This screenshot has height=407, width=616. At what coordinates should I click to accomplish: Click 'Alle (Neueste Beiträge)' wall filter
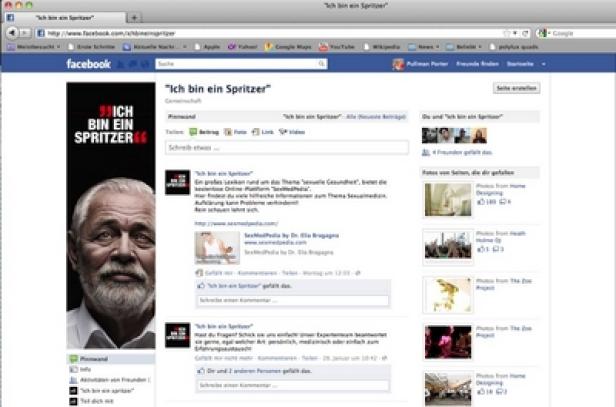[376, 117]
